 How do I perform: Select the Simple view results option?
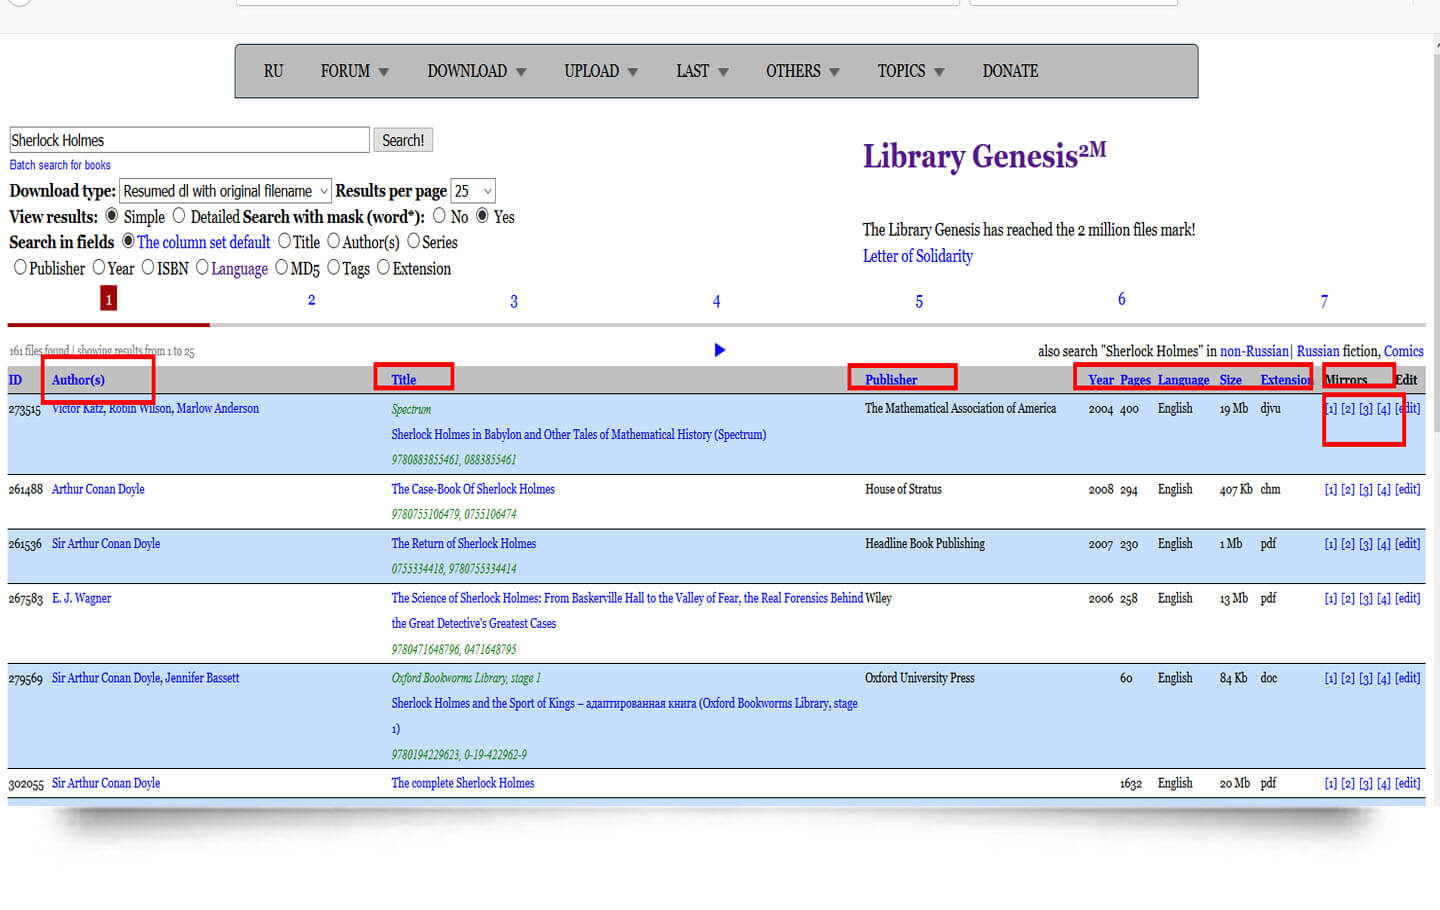pos(112,216)
